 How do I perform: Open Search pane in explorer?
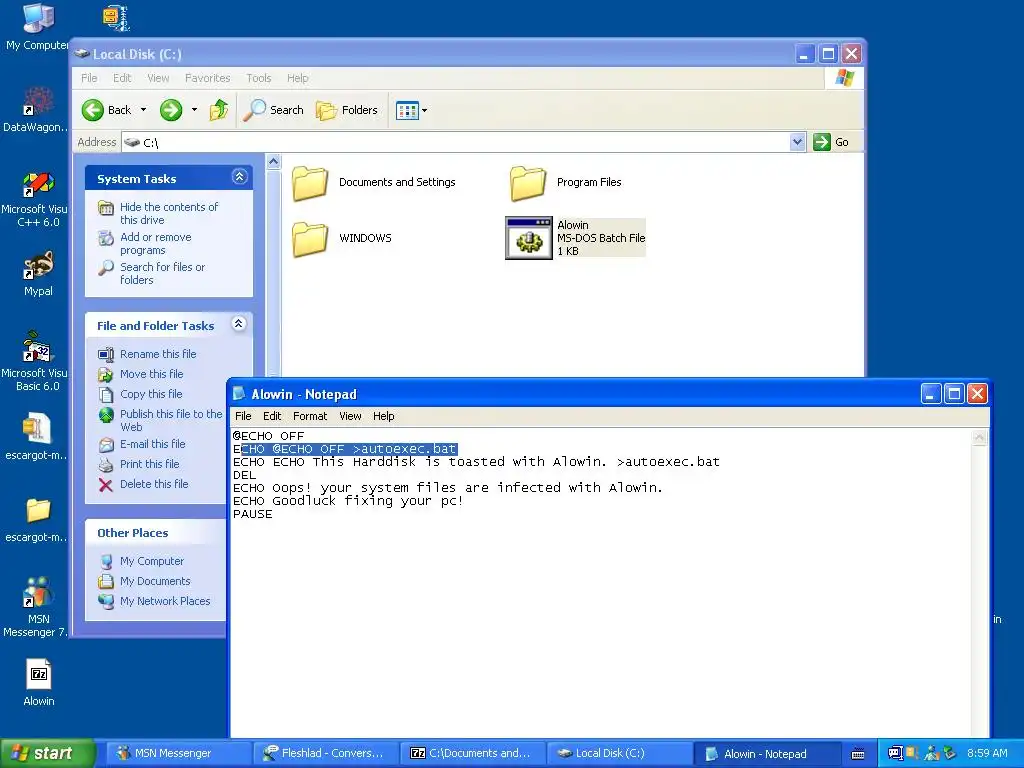(x=273, y=110)
